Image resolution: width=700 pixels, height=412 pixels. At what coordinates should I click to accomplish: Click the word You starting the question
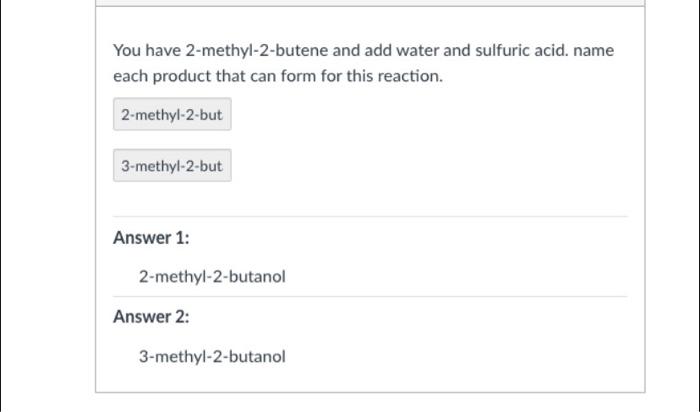pos(127,50)
